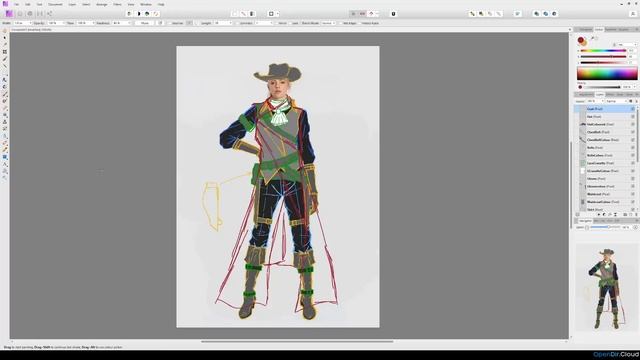Apply Auto Levels from the toolbar

pos(129,14)
